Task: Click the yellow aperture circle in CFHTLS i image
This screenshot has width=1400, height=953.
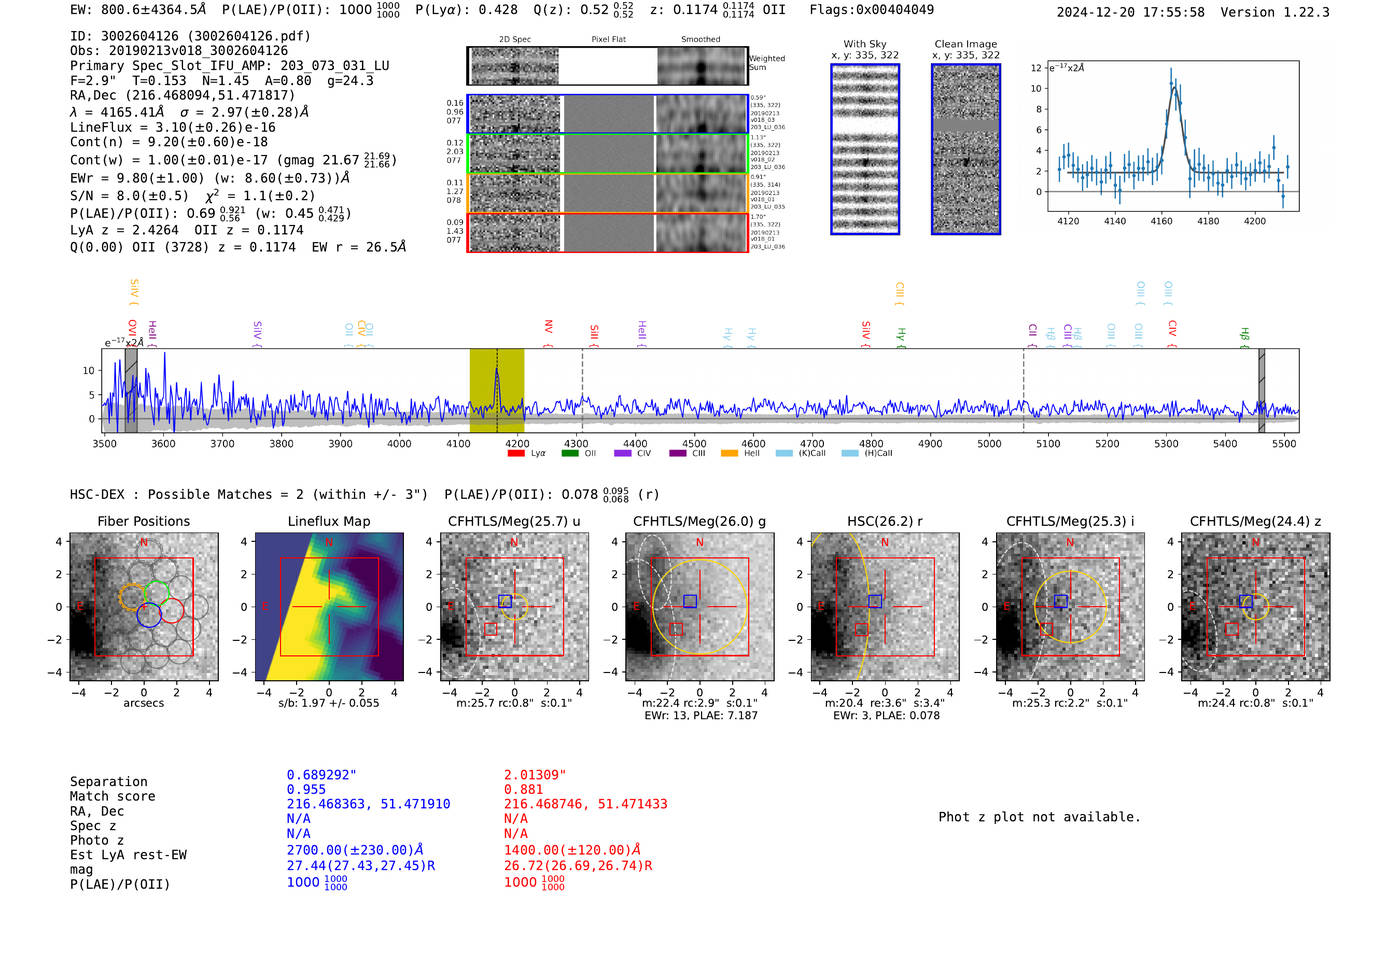Action: pos(1070,606)
